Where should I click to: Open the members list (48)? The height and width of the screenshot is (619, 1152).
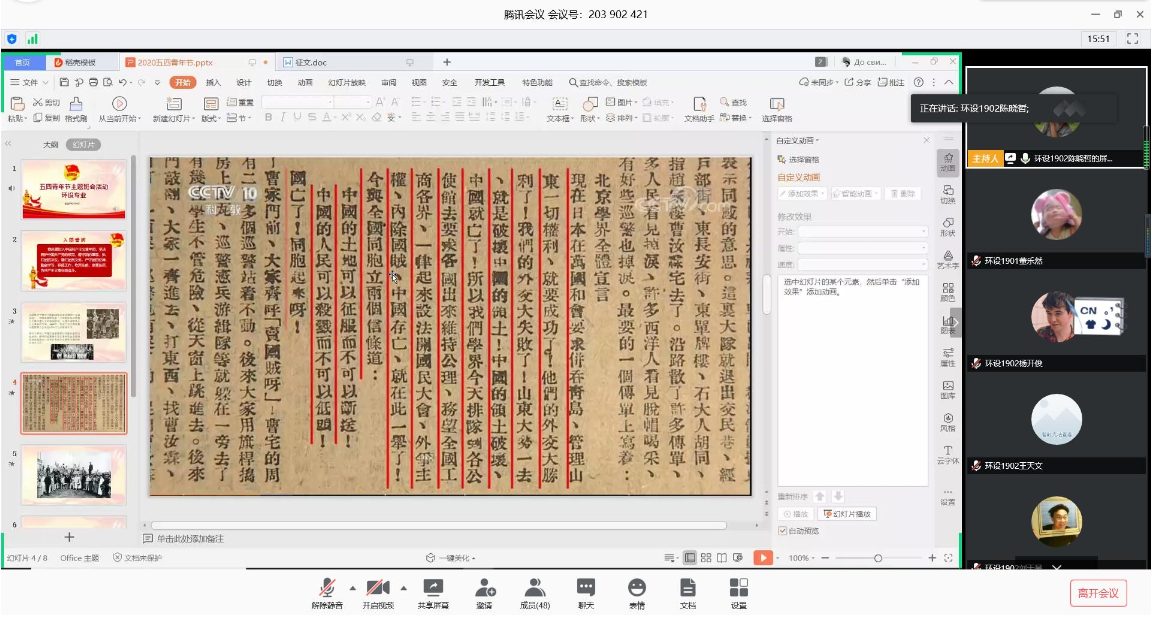pos(535,591)
